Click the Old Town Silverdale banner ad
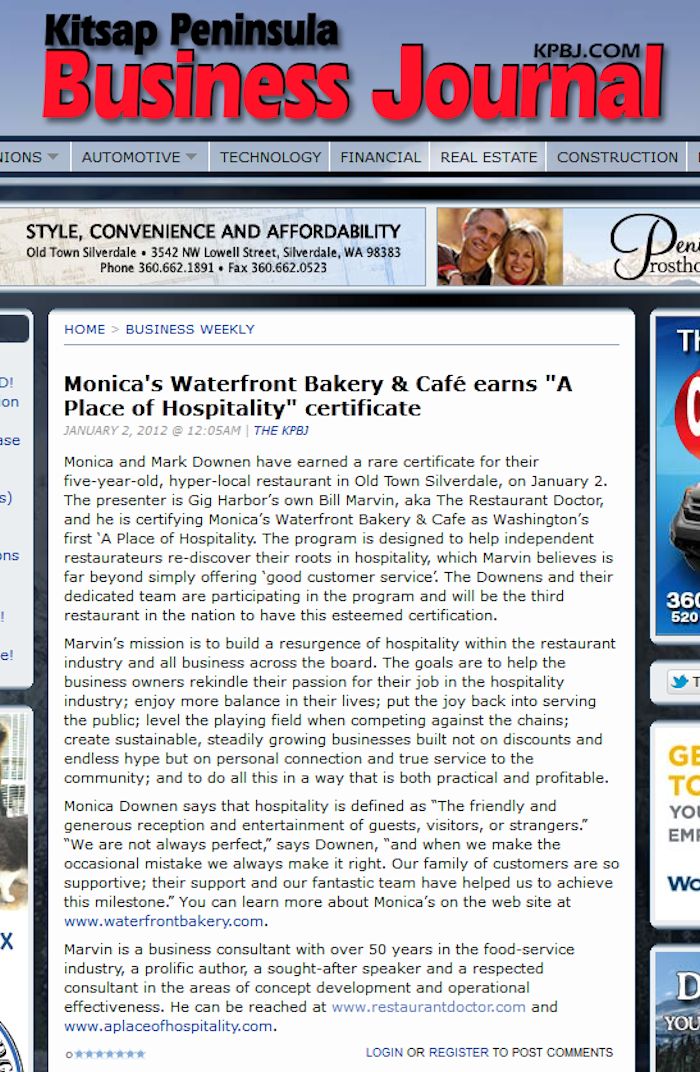This screenshot has height=1072, width=700. (x=213, y=247)
